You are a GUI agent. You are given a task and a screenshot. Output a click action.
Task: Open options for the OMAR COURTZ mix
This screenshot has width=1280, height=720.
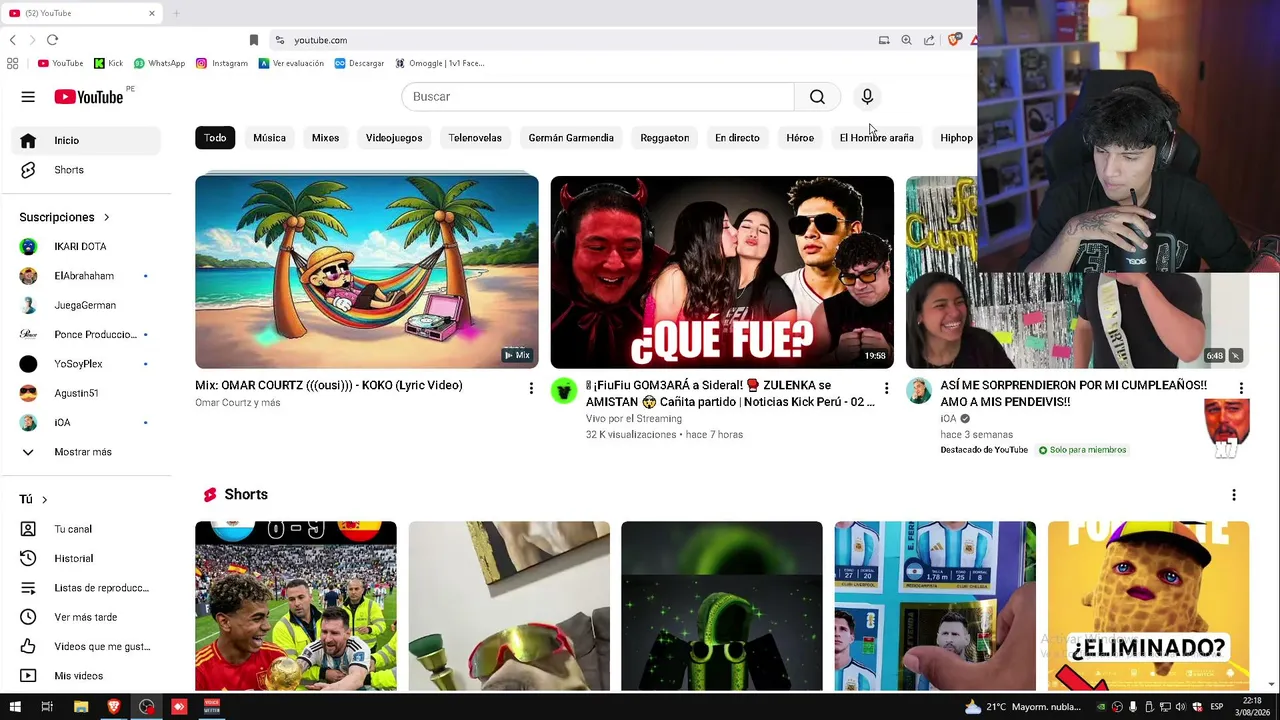[x=531, y=388]
